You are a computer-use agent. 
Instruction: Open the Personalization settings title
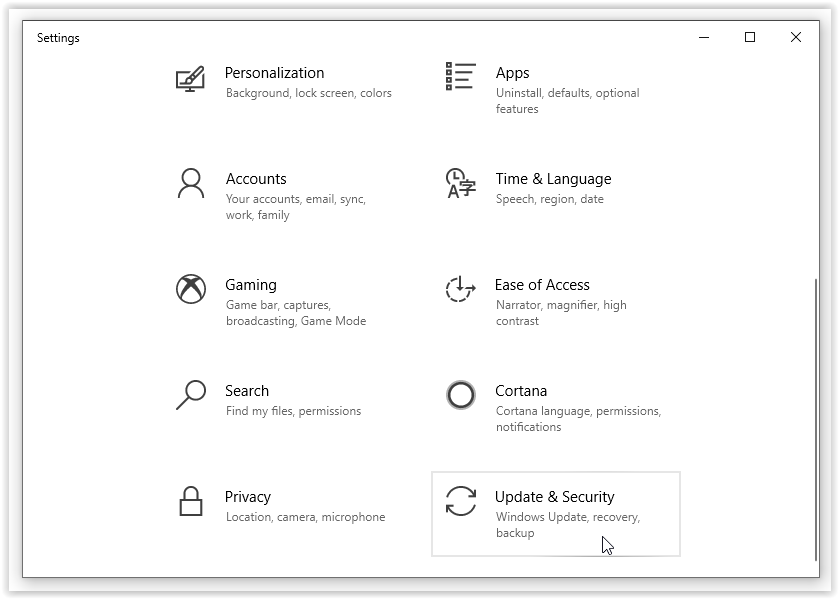(274, 73)
